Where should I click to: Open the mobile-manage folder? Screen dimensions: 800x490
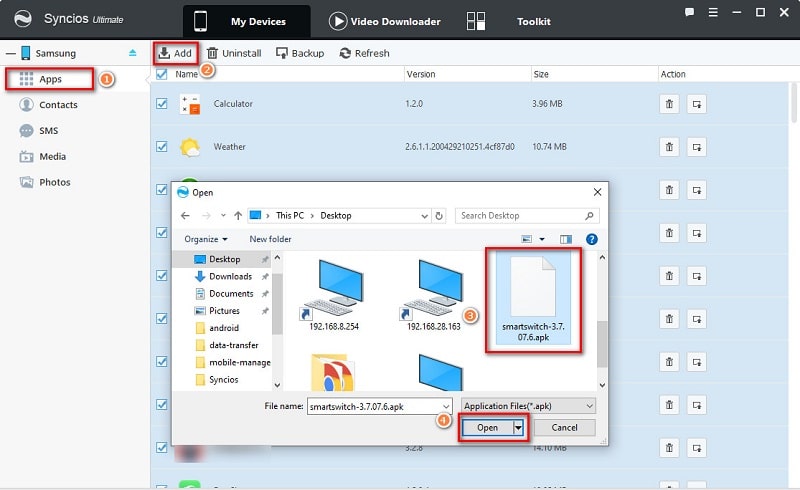click(239, 362)
